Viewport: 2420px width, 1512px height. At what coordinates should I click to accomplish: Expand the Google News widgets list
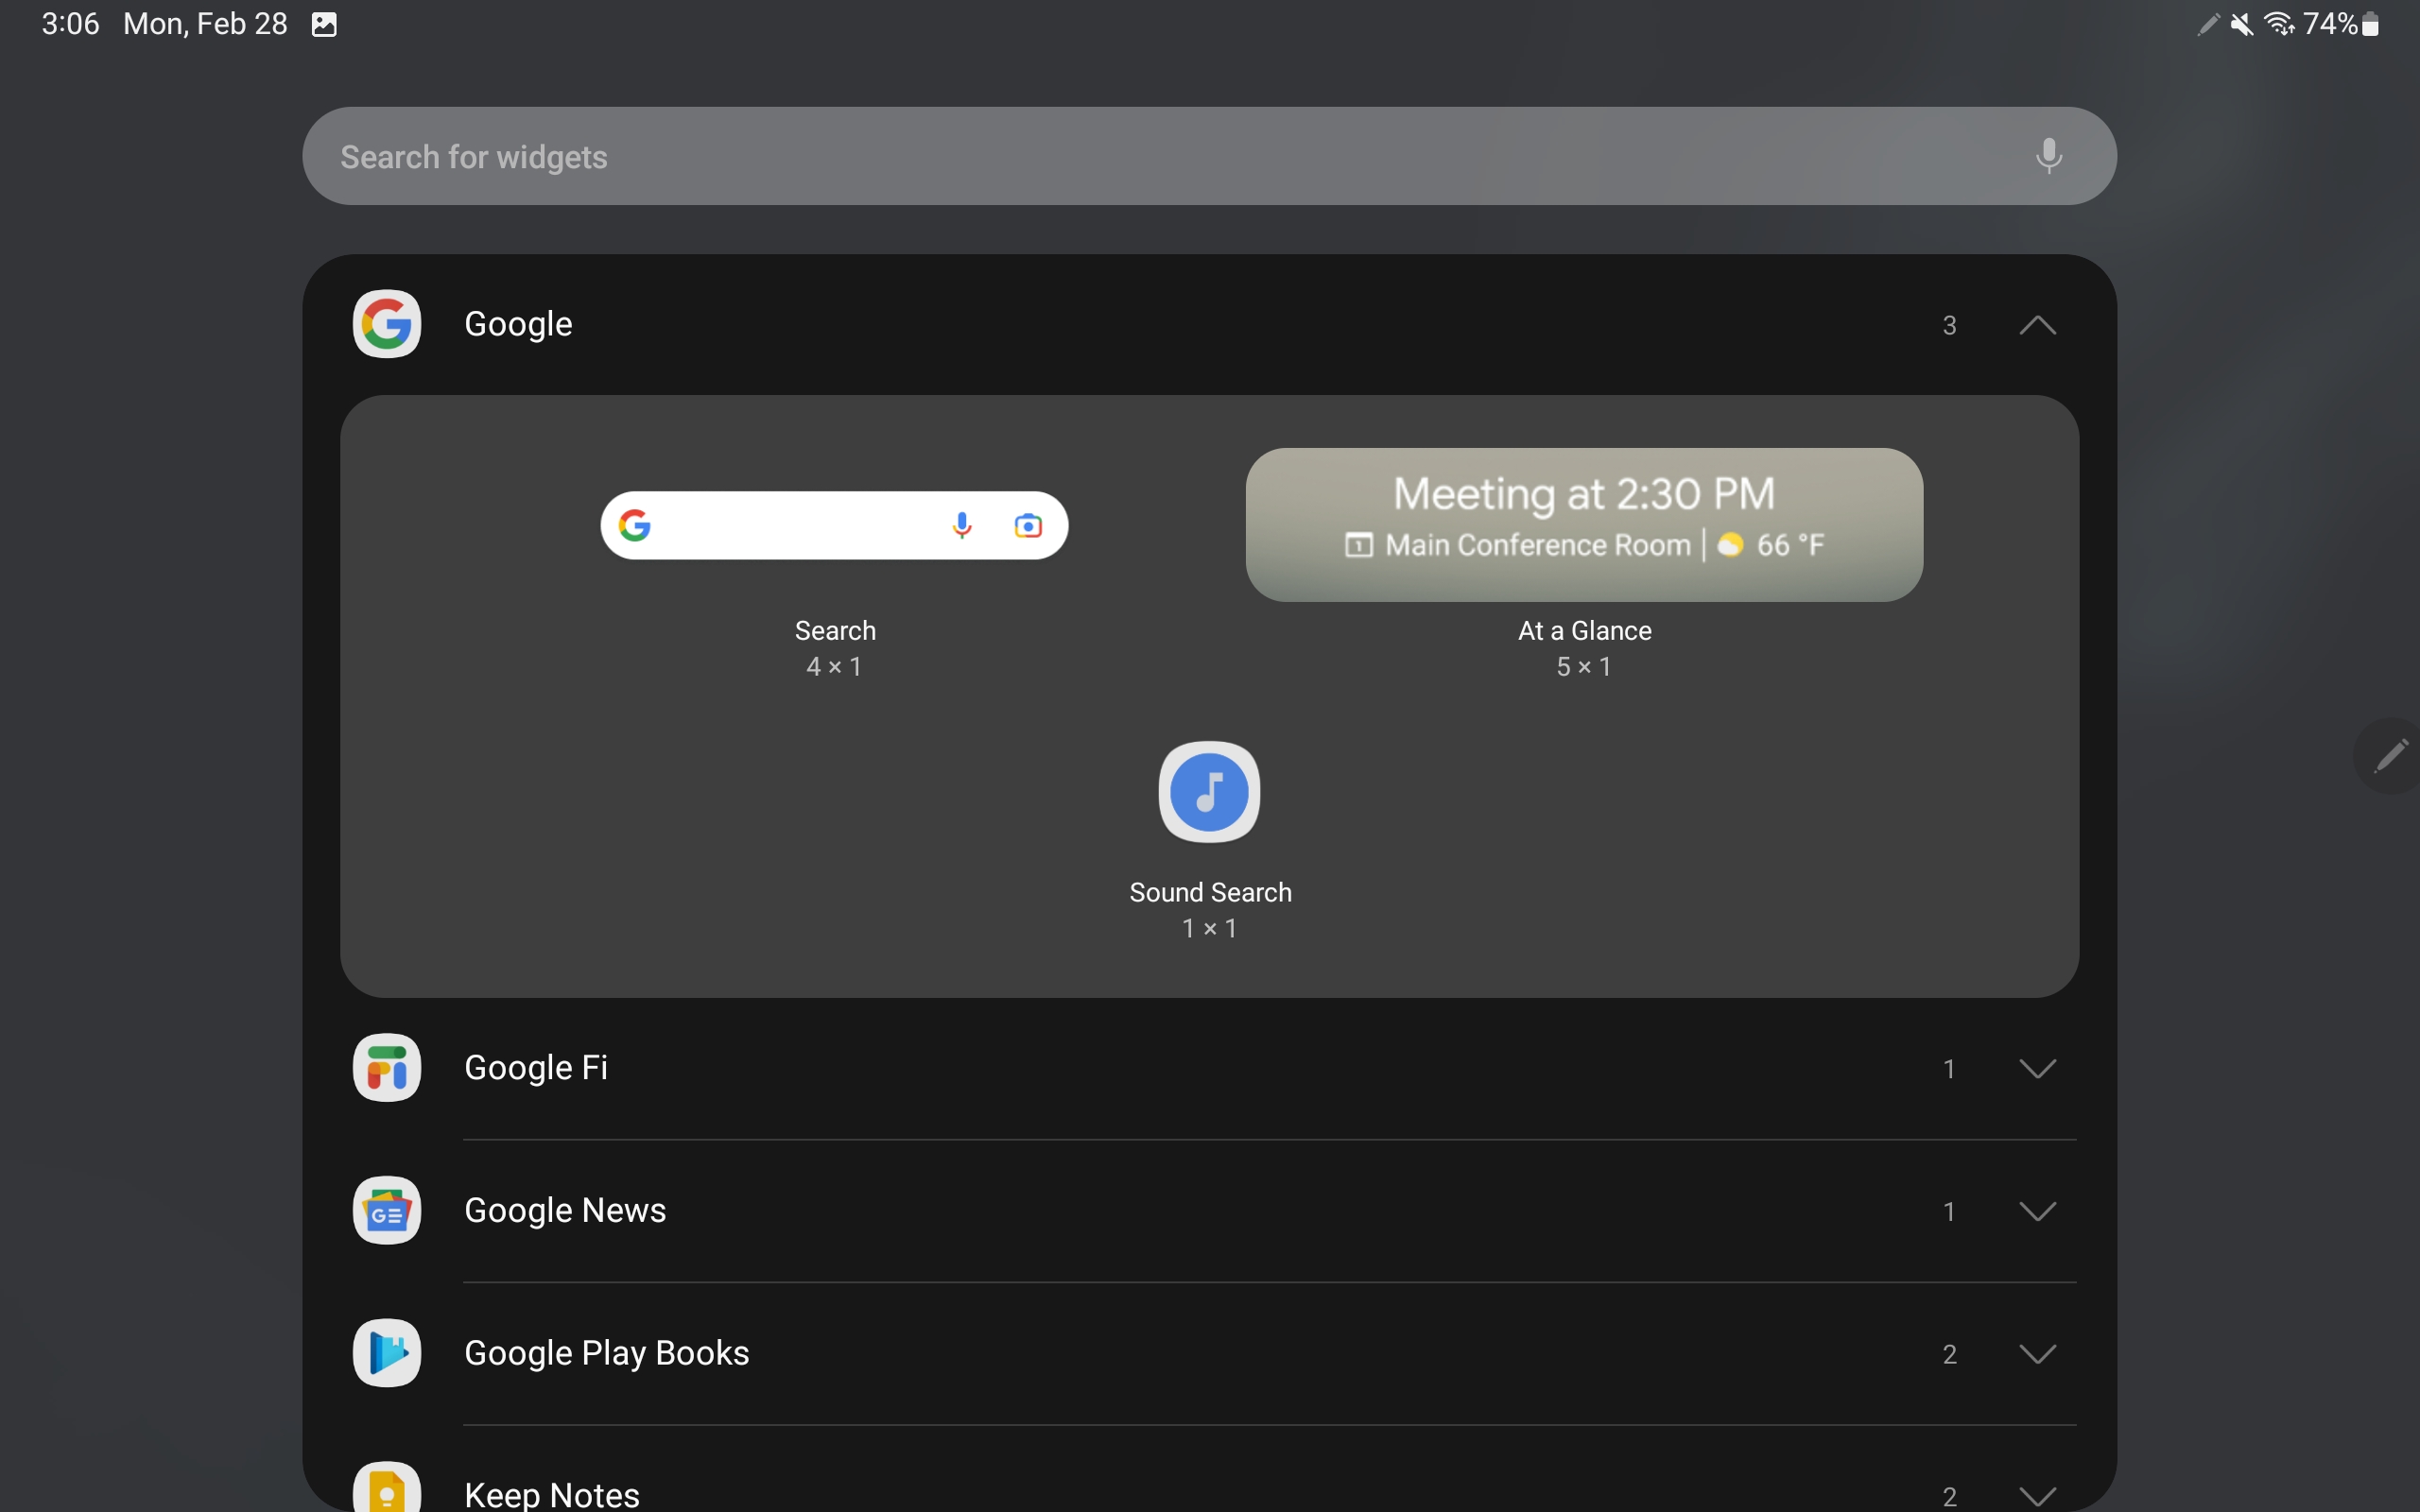2037,1211
